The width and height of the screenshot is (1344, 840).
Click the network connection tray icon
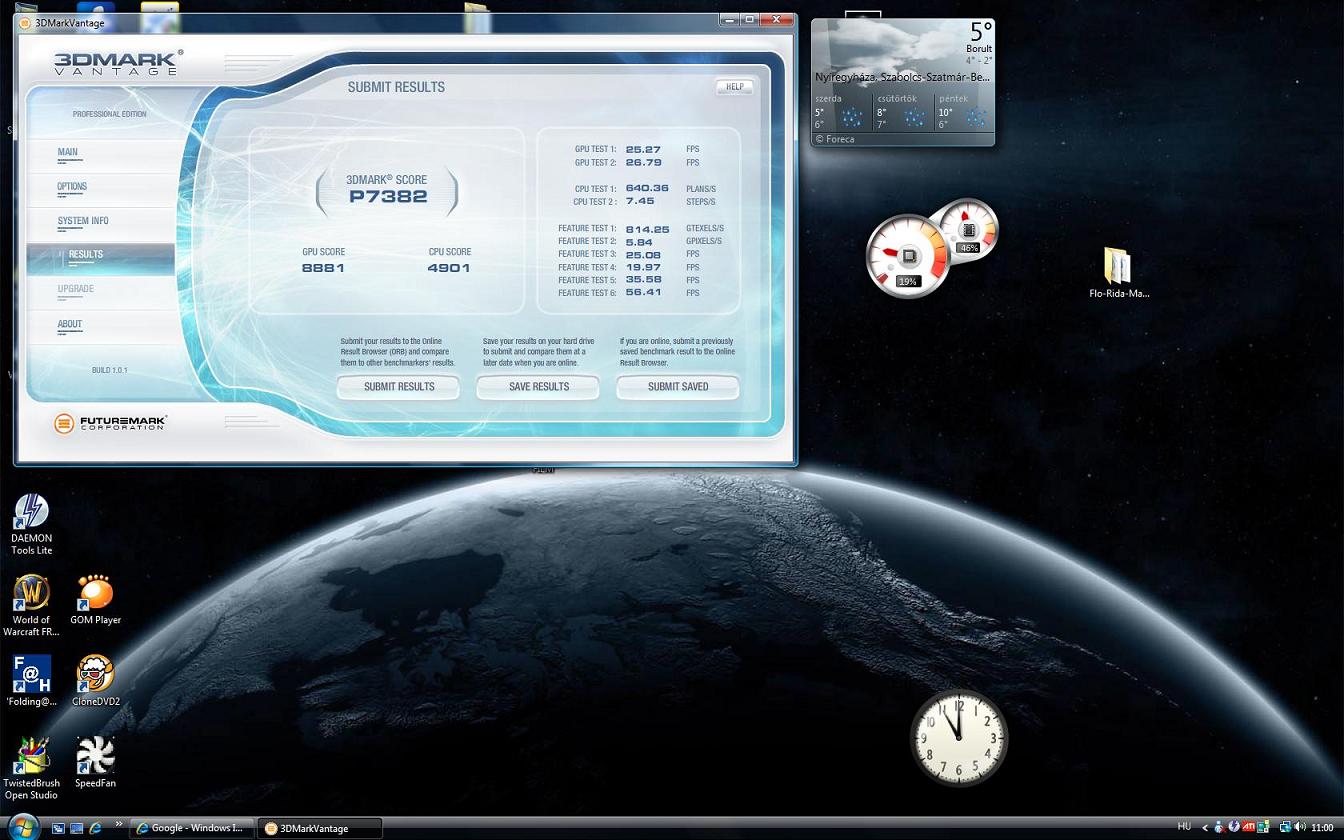(1286, 828)
